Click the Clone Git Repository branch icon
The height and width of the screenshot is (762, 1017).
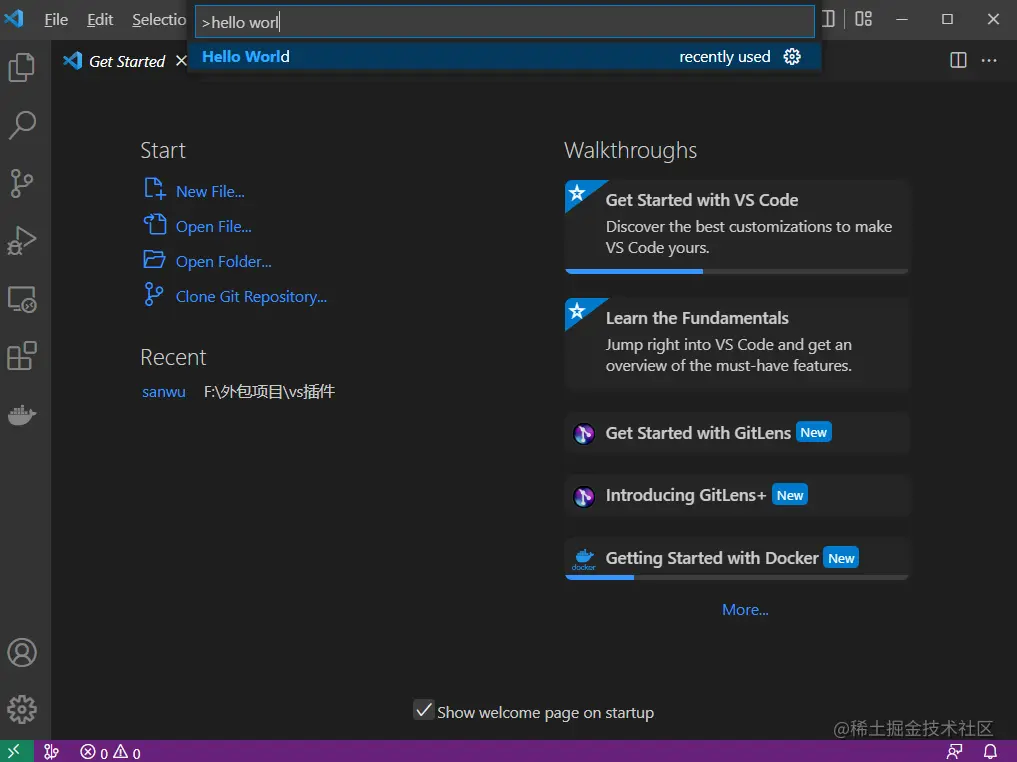click(154, 294)
